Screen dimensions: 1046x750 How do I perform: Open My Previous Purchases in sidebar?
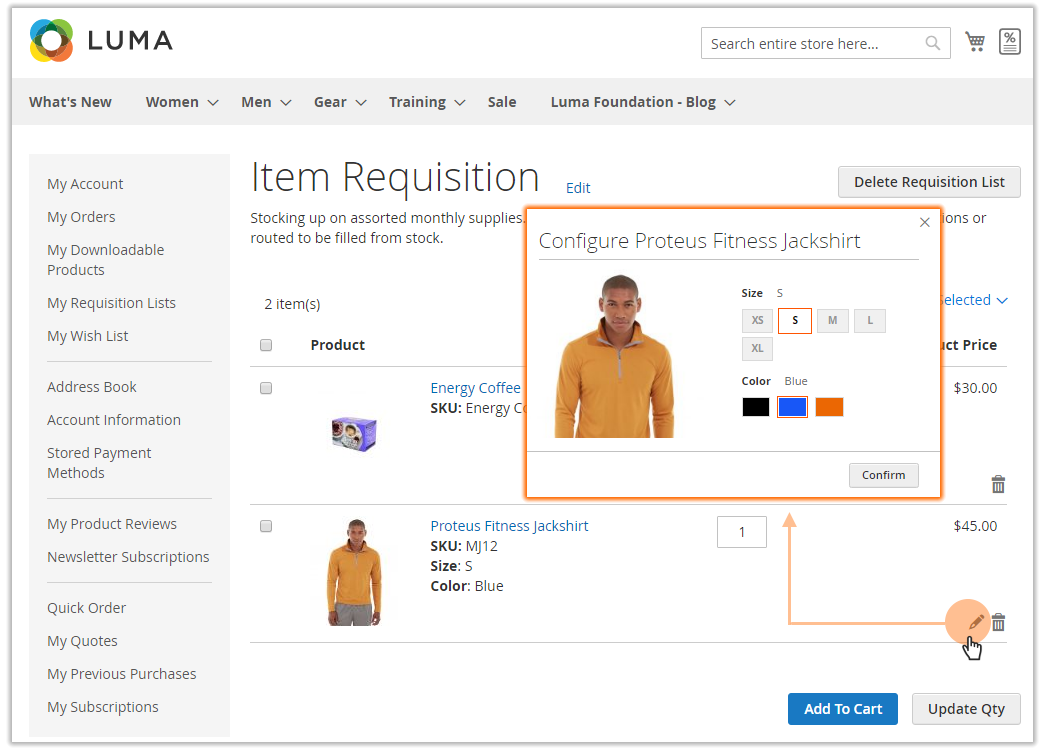pyautogui.click(x=122, y=674)
